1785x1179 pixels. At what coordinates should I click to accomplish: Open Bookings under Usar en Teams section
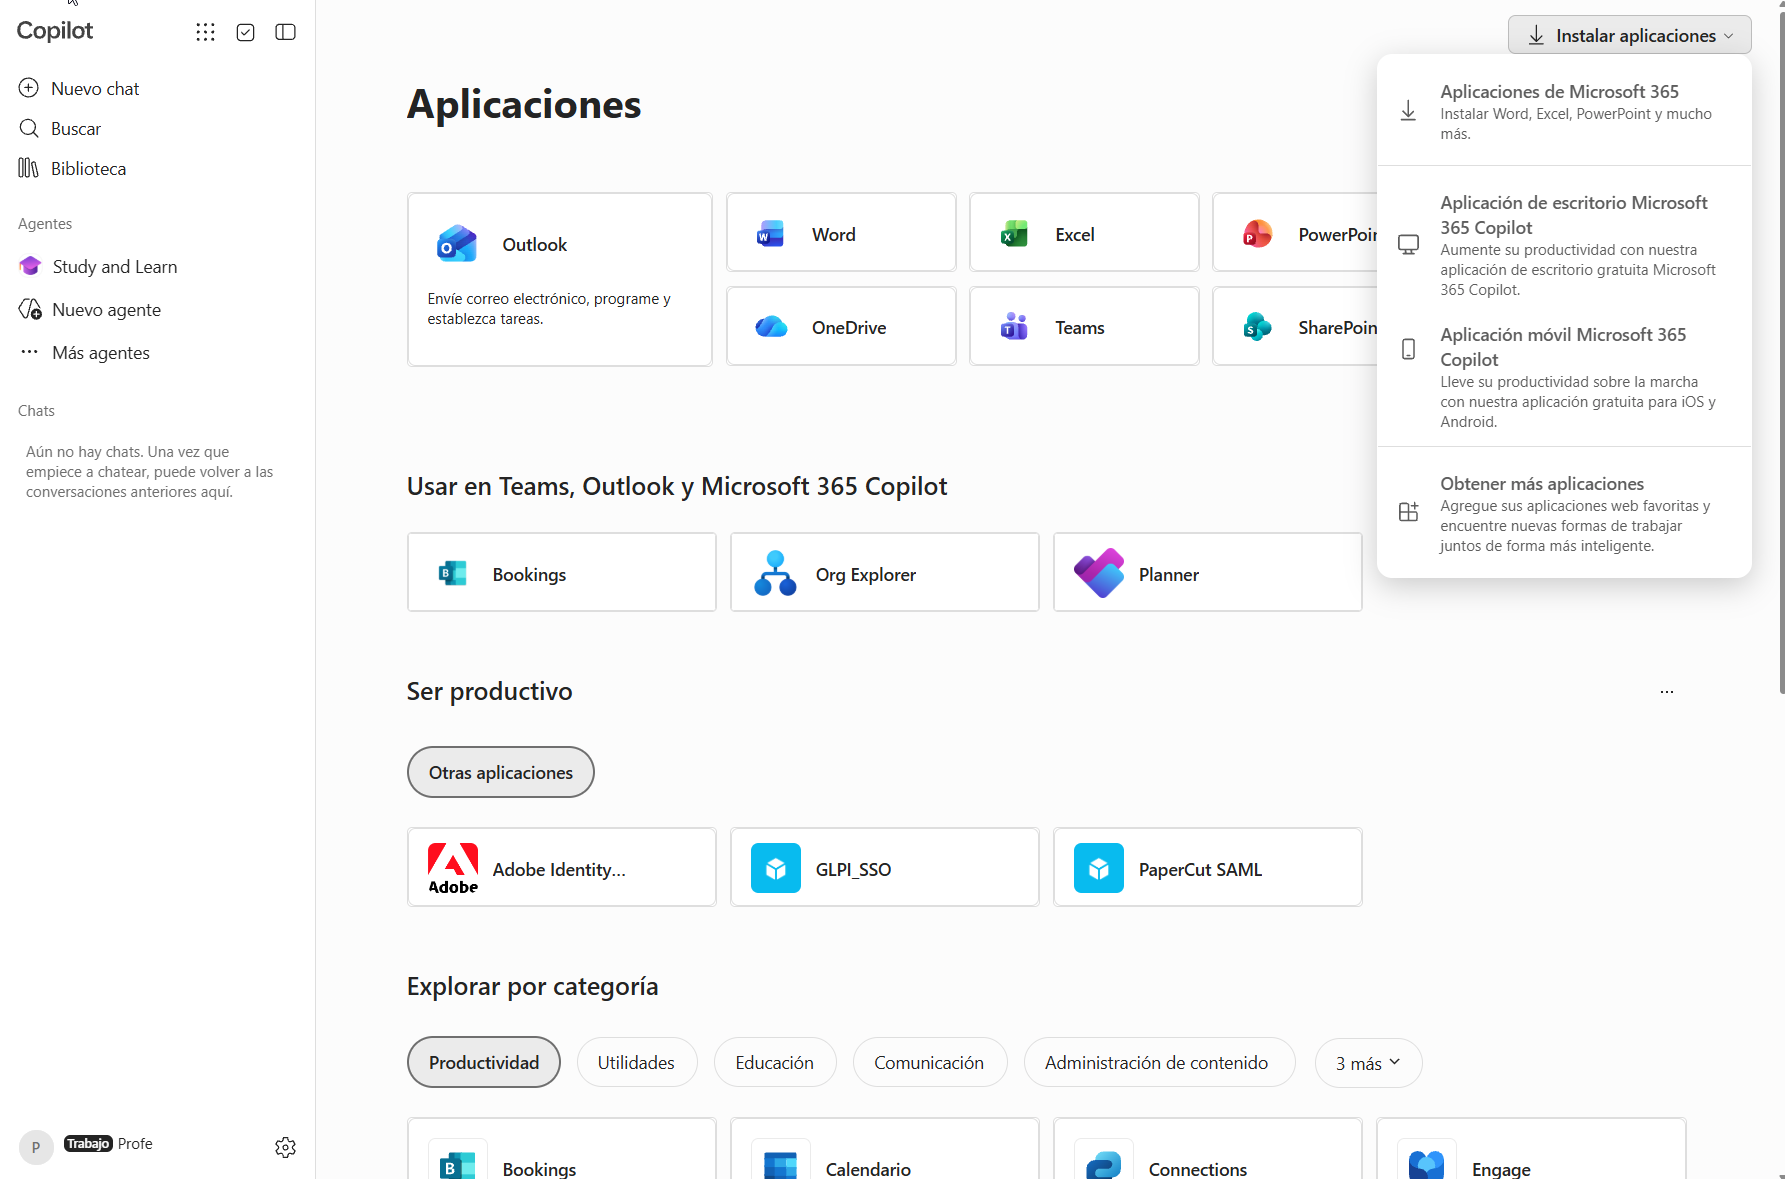(x=562, y=572)
